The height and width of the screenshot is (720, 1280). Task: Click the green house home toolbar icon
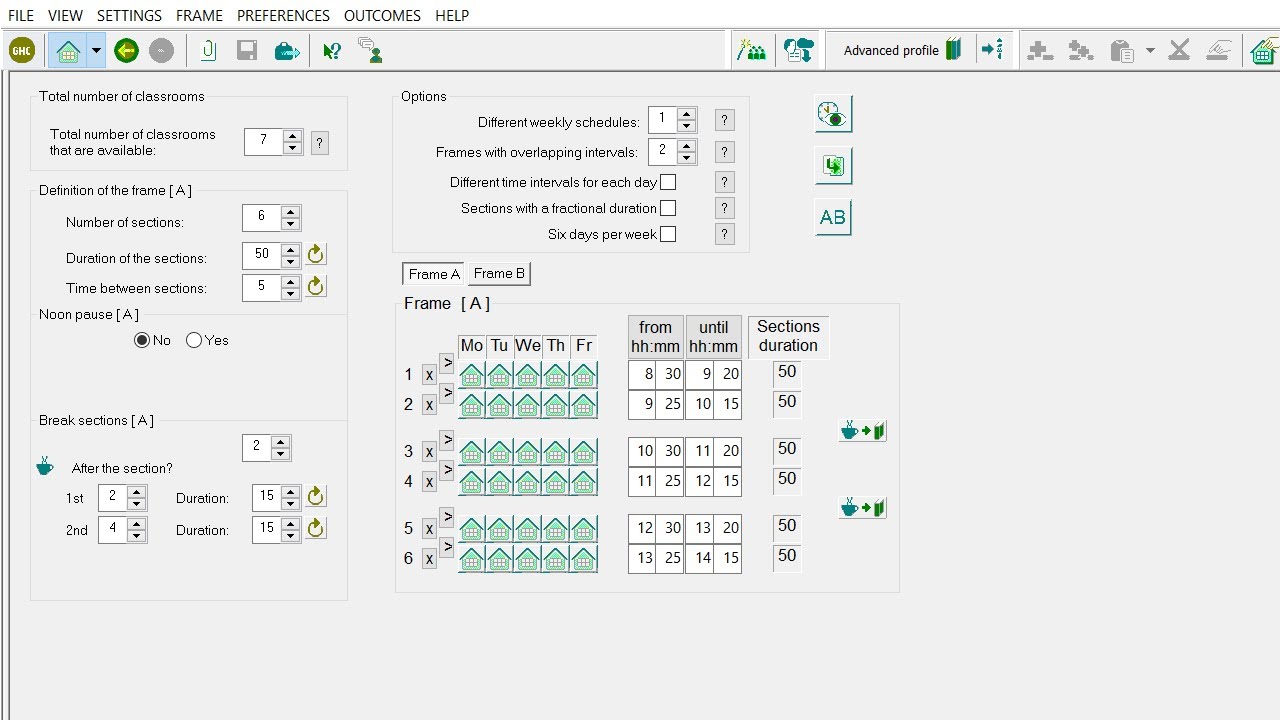click(68, 50)
